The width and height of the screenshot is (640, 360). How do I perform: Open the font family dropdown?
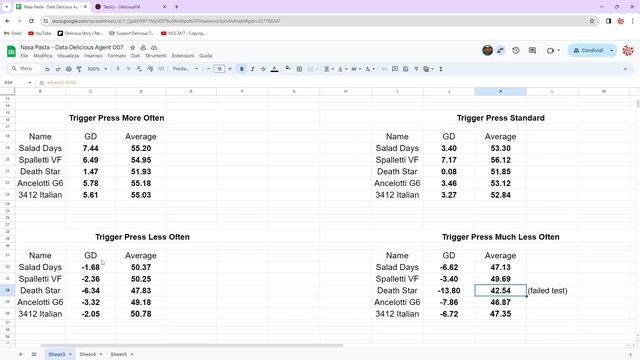(x=185, y=69)
